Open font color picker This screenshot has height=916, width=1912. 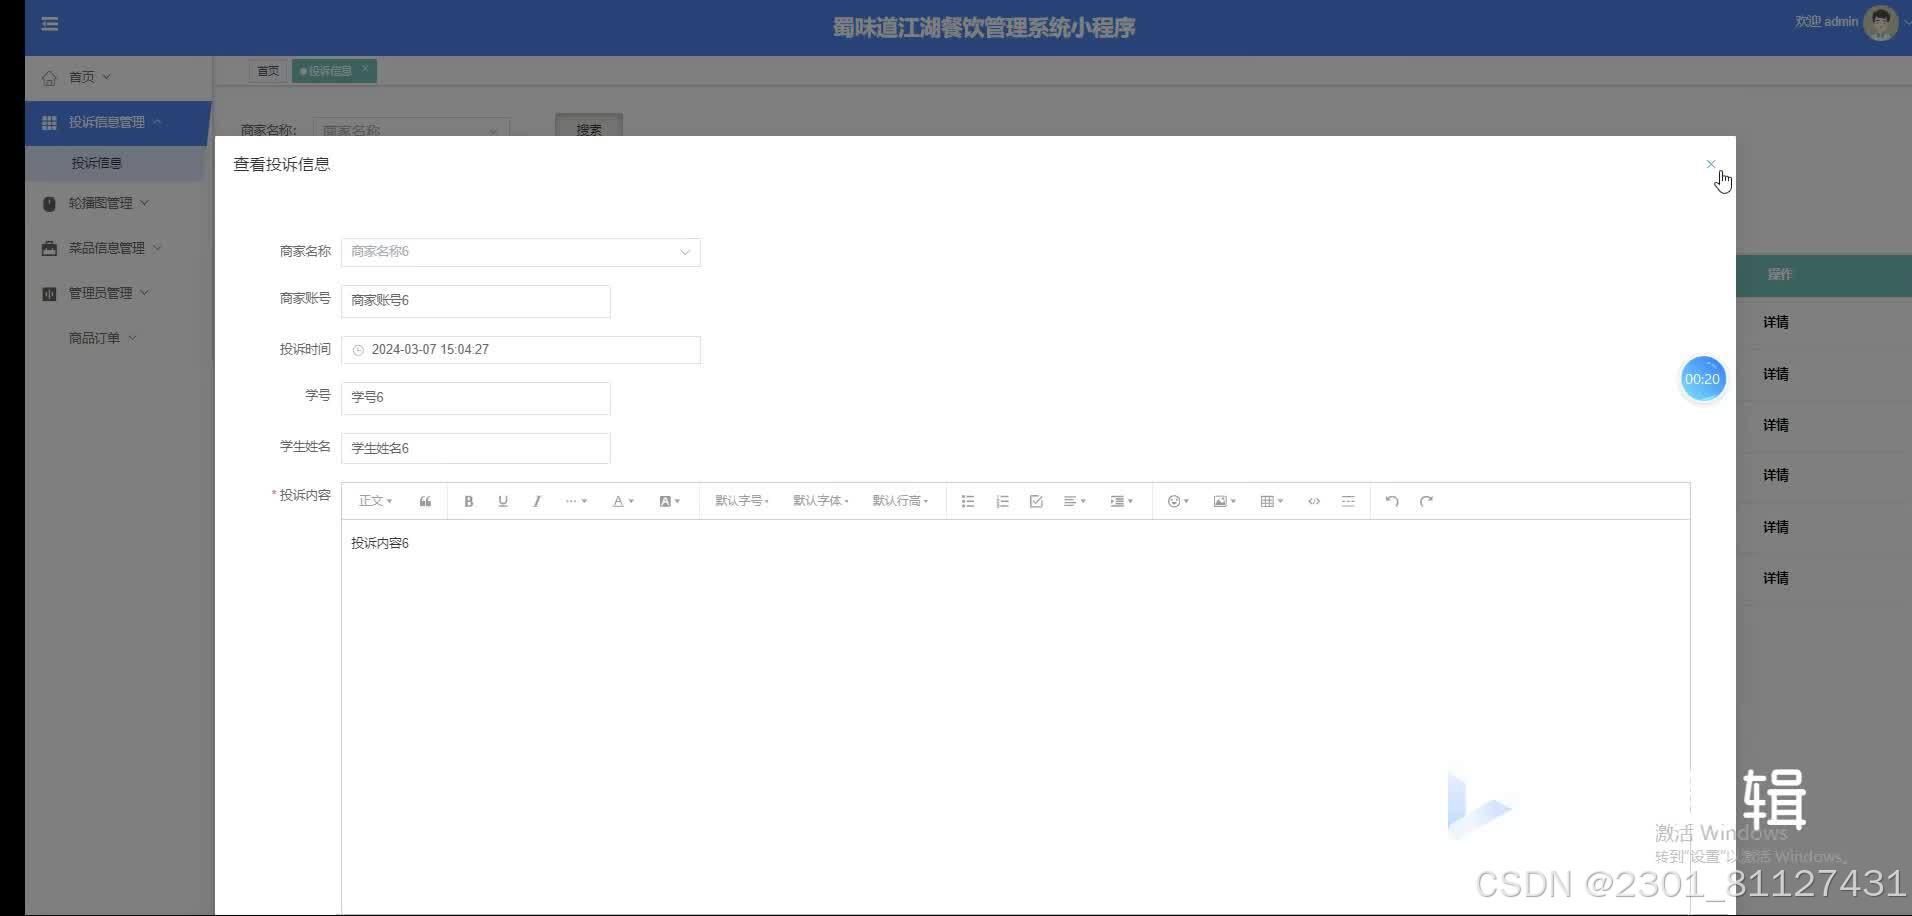click(622, 501)
